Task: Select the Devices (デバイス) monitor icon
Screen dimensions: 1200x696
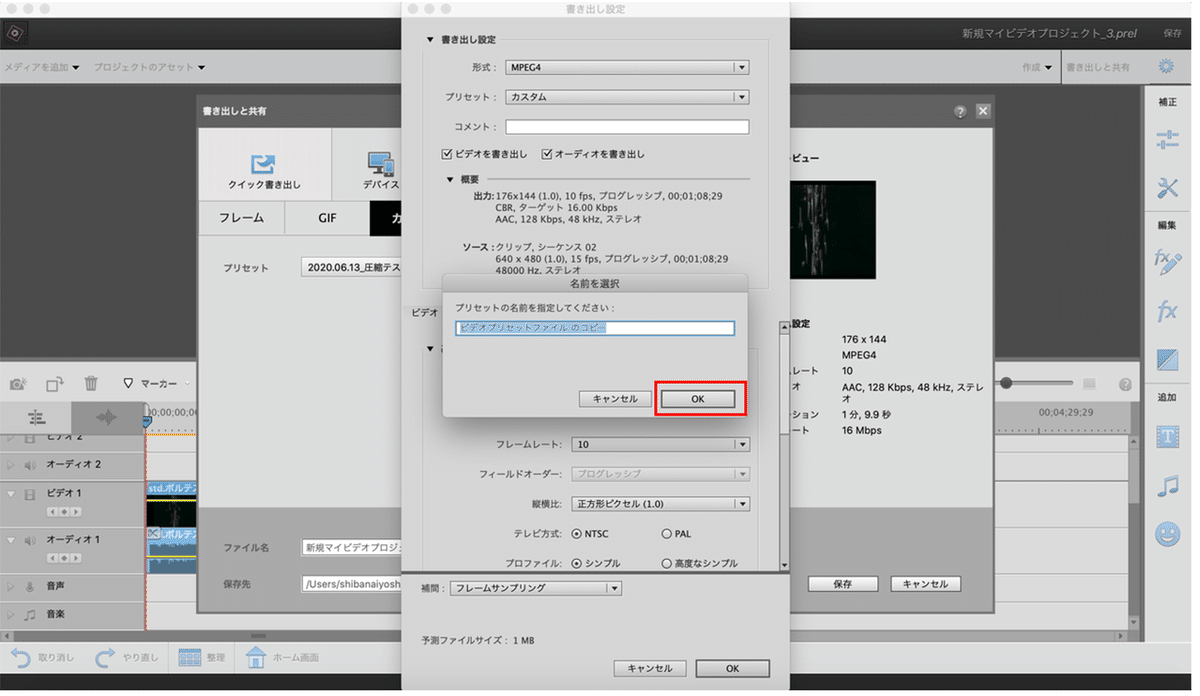Action: tap(381, 164)
